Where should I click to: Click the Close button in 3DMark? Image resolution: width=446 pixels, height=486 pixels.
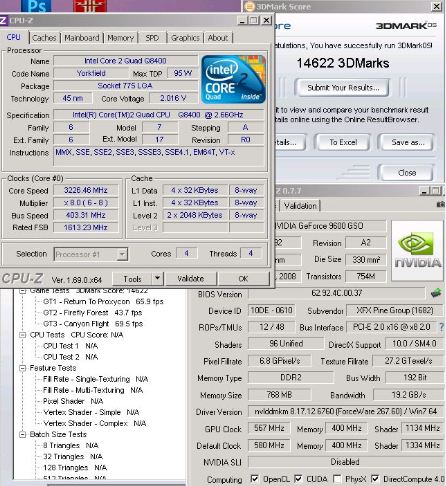407,172
